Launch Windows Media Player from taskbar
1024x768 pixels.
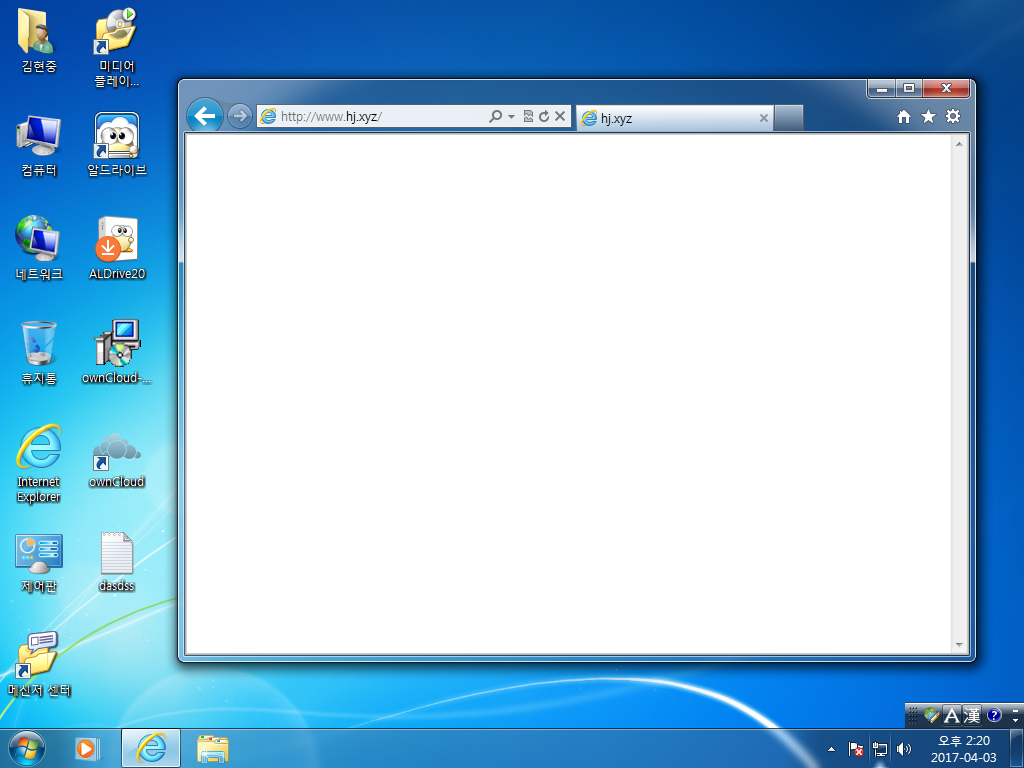pos(88,748)
